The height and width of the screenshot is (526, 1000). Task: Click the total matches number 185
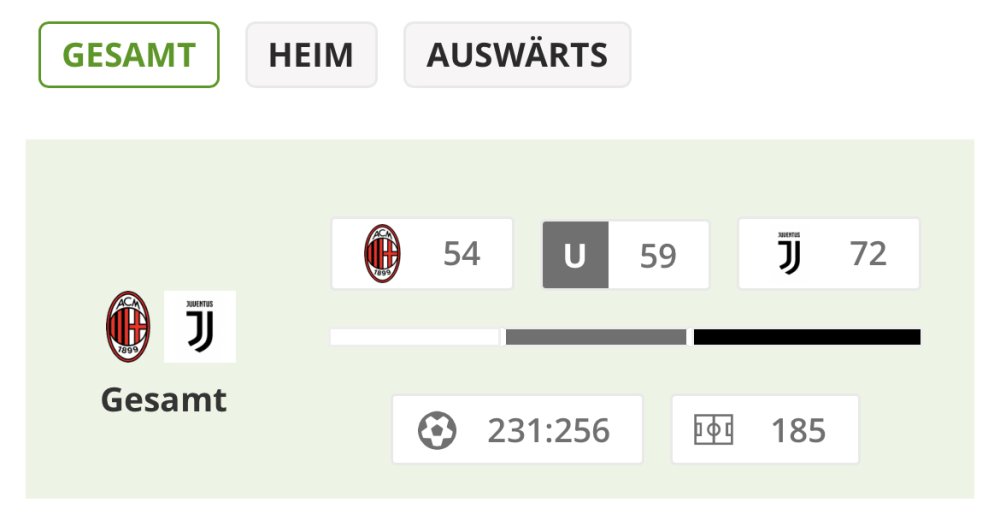798,430
